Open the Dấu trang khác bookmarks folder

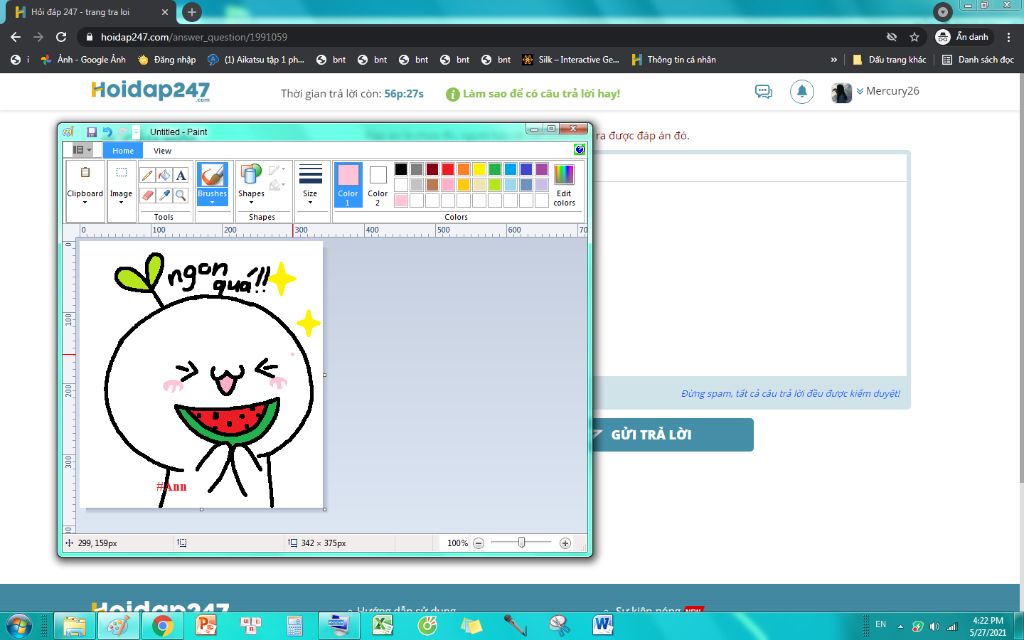(x=889, y=59)
